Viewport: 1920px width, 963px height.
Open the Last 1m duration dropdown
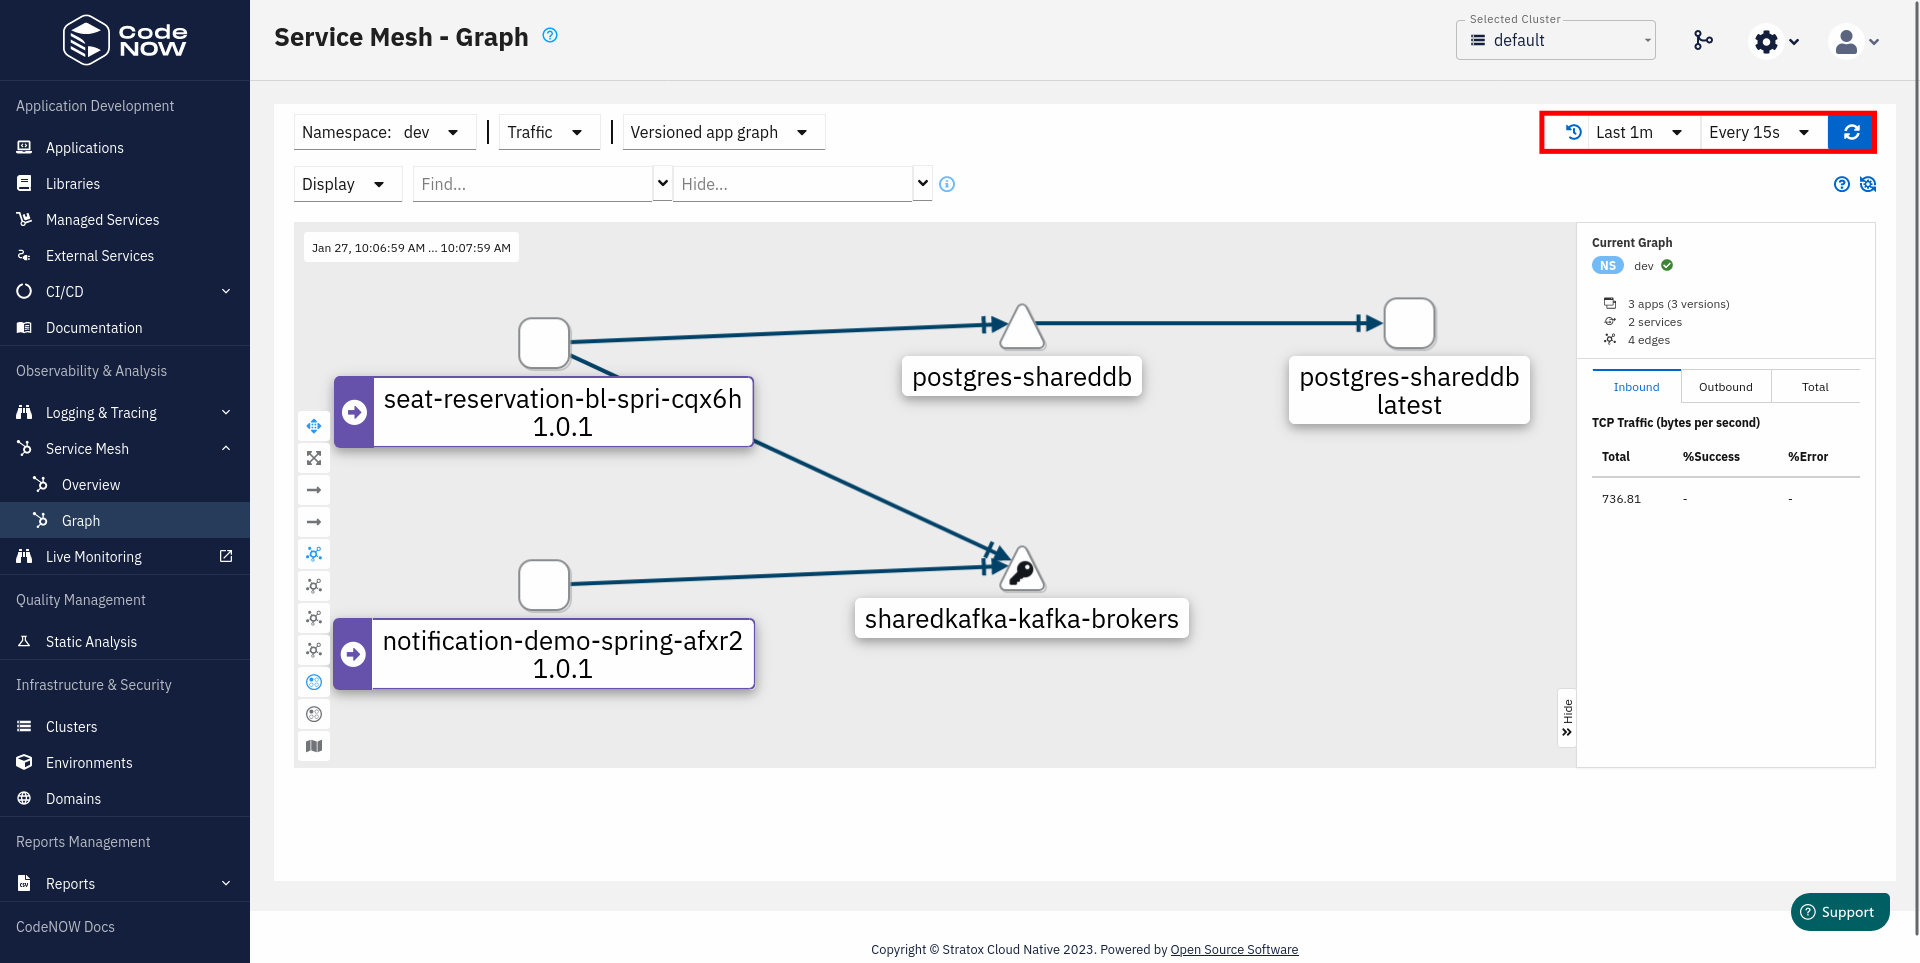pos(1639,132)
